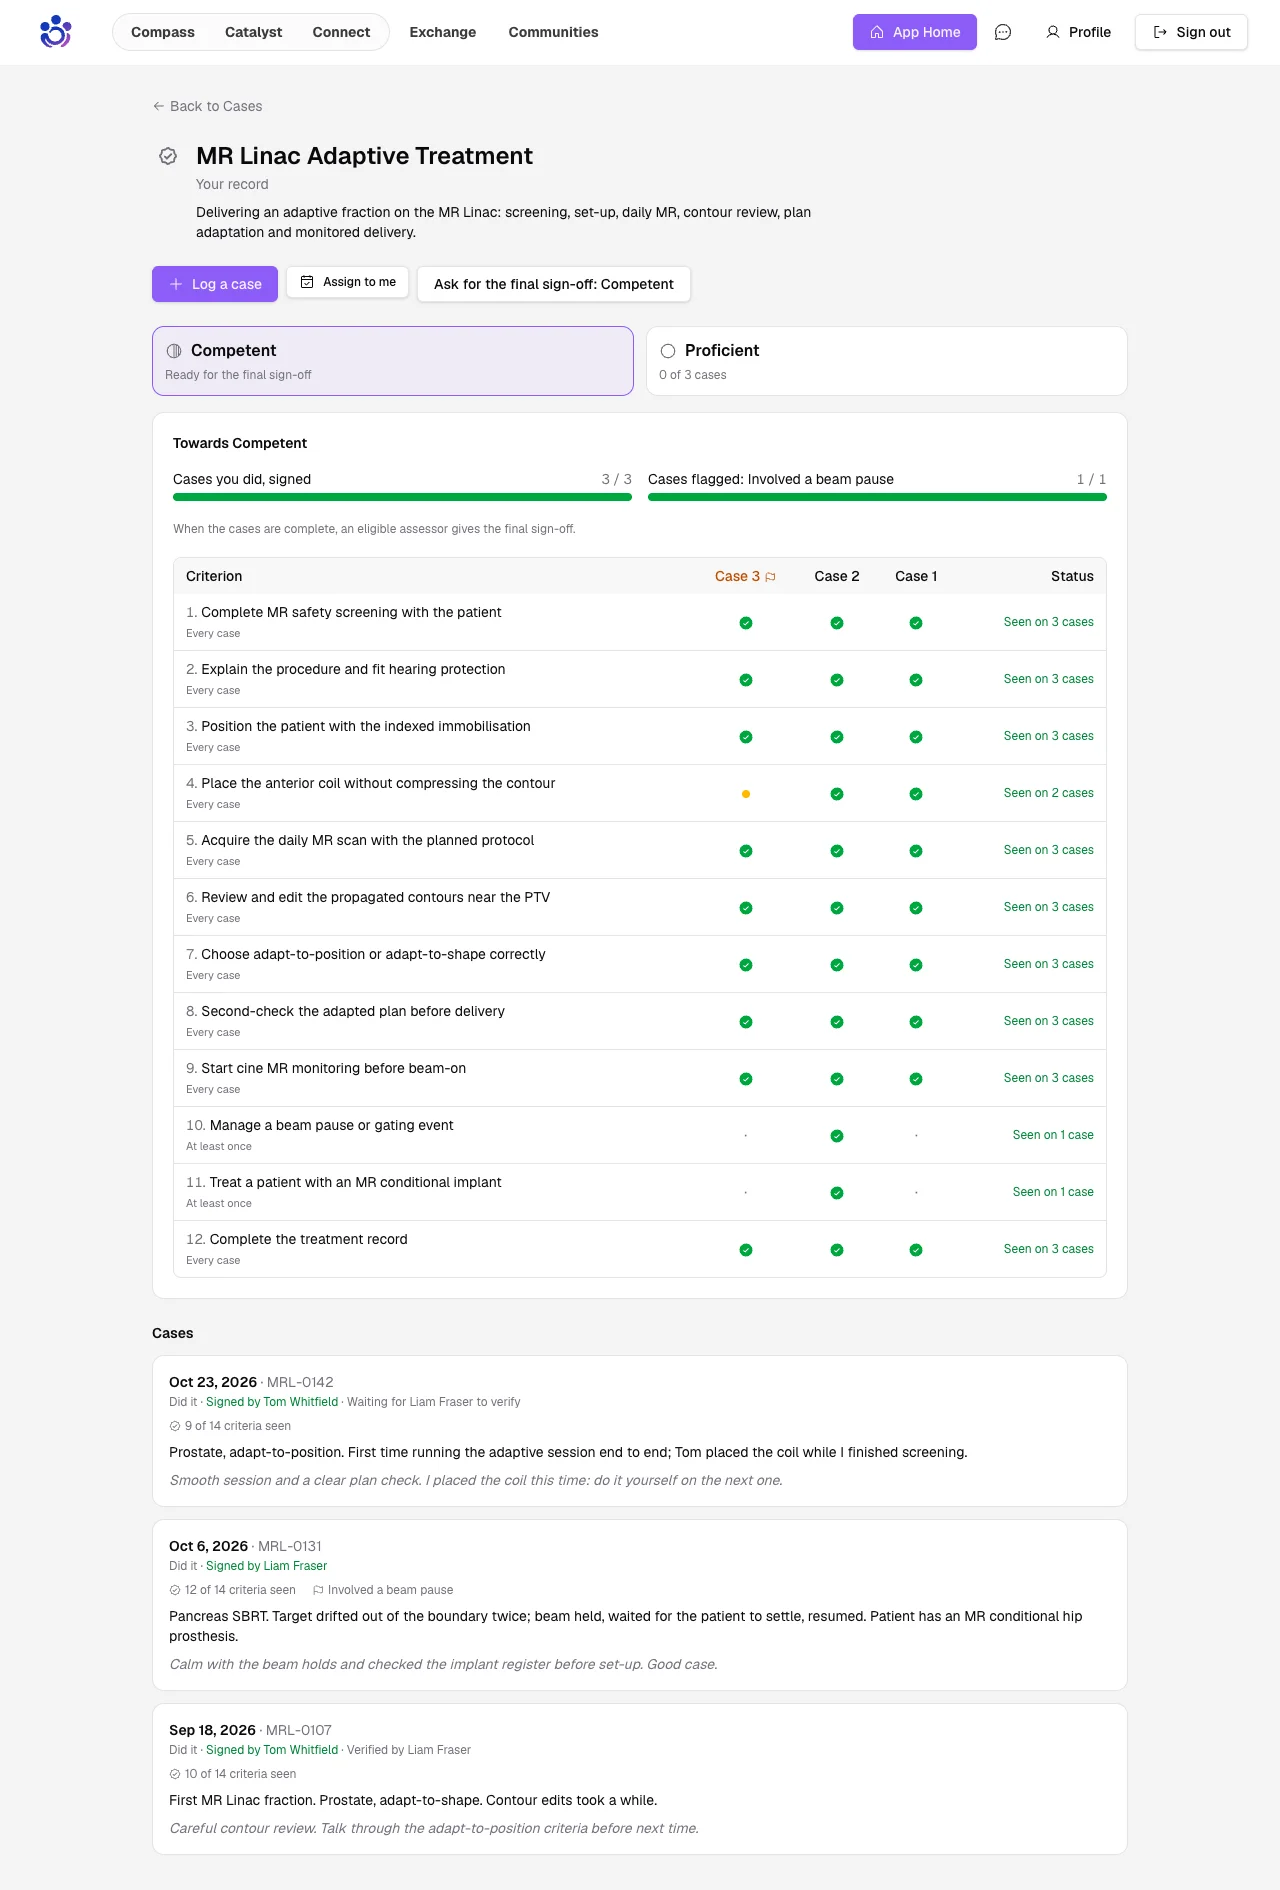Click Sign out button
Image resolution: width=1280 pixels, height=1890 pixels.
click(1191, 32)
